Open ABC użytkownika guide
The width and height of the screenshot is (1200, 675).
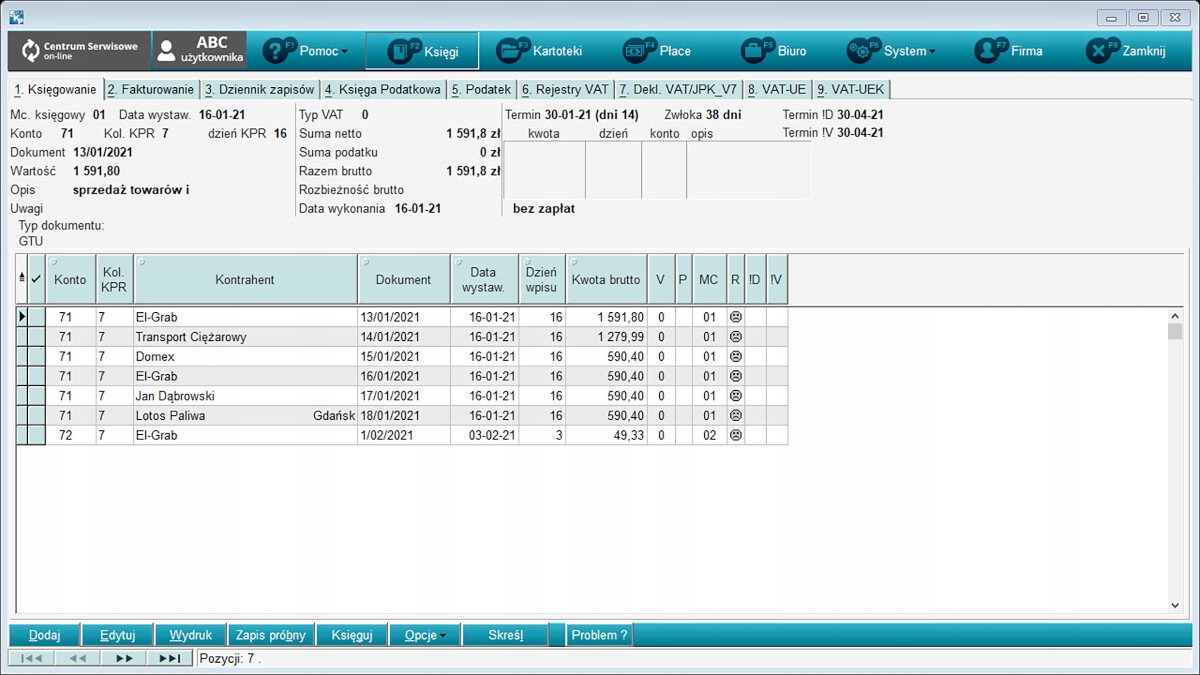(200, 51)
